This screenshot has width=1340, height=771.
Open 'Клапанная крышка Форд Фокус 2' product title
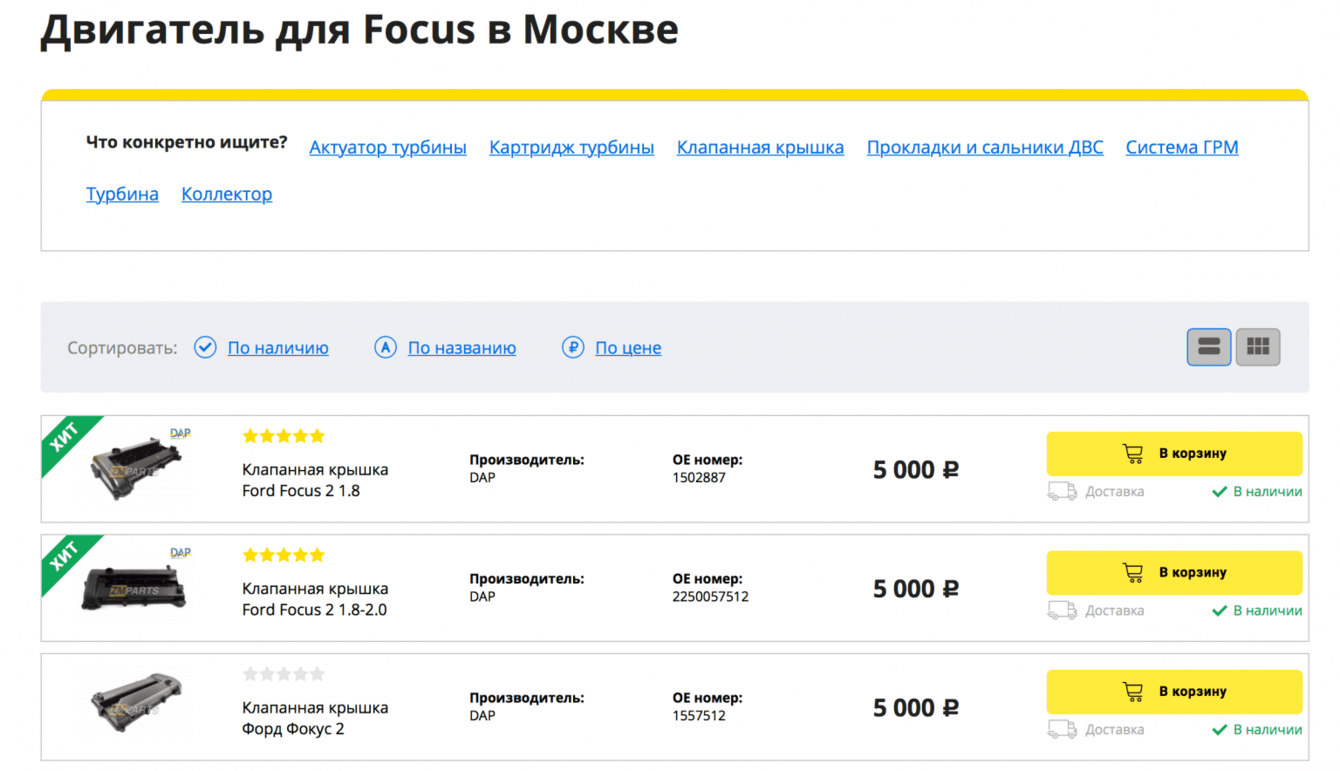315,718
